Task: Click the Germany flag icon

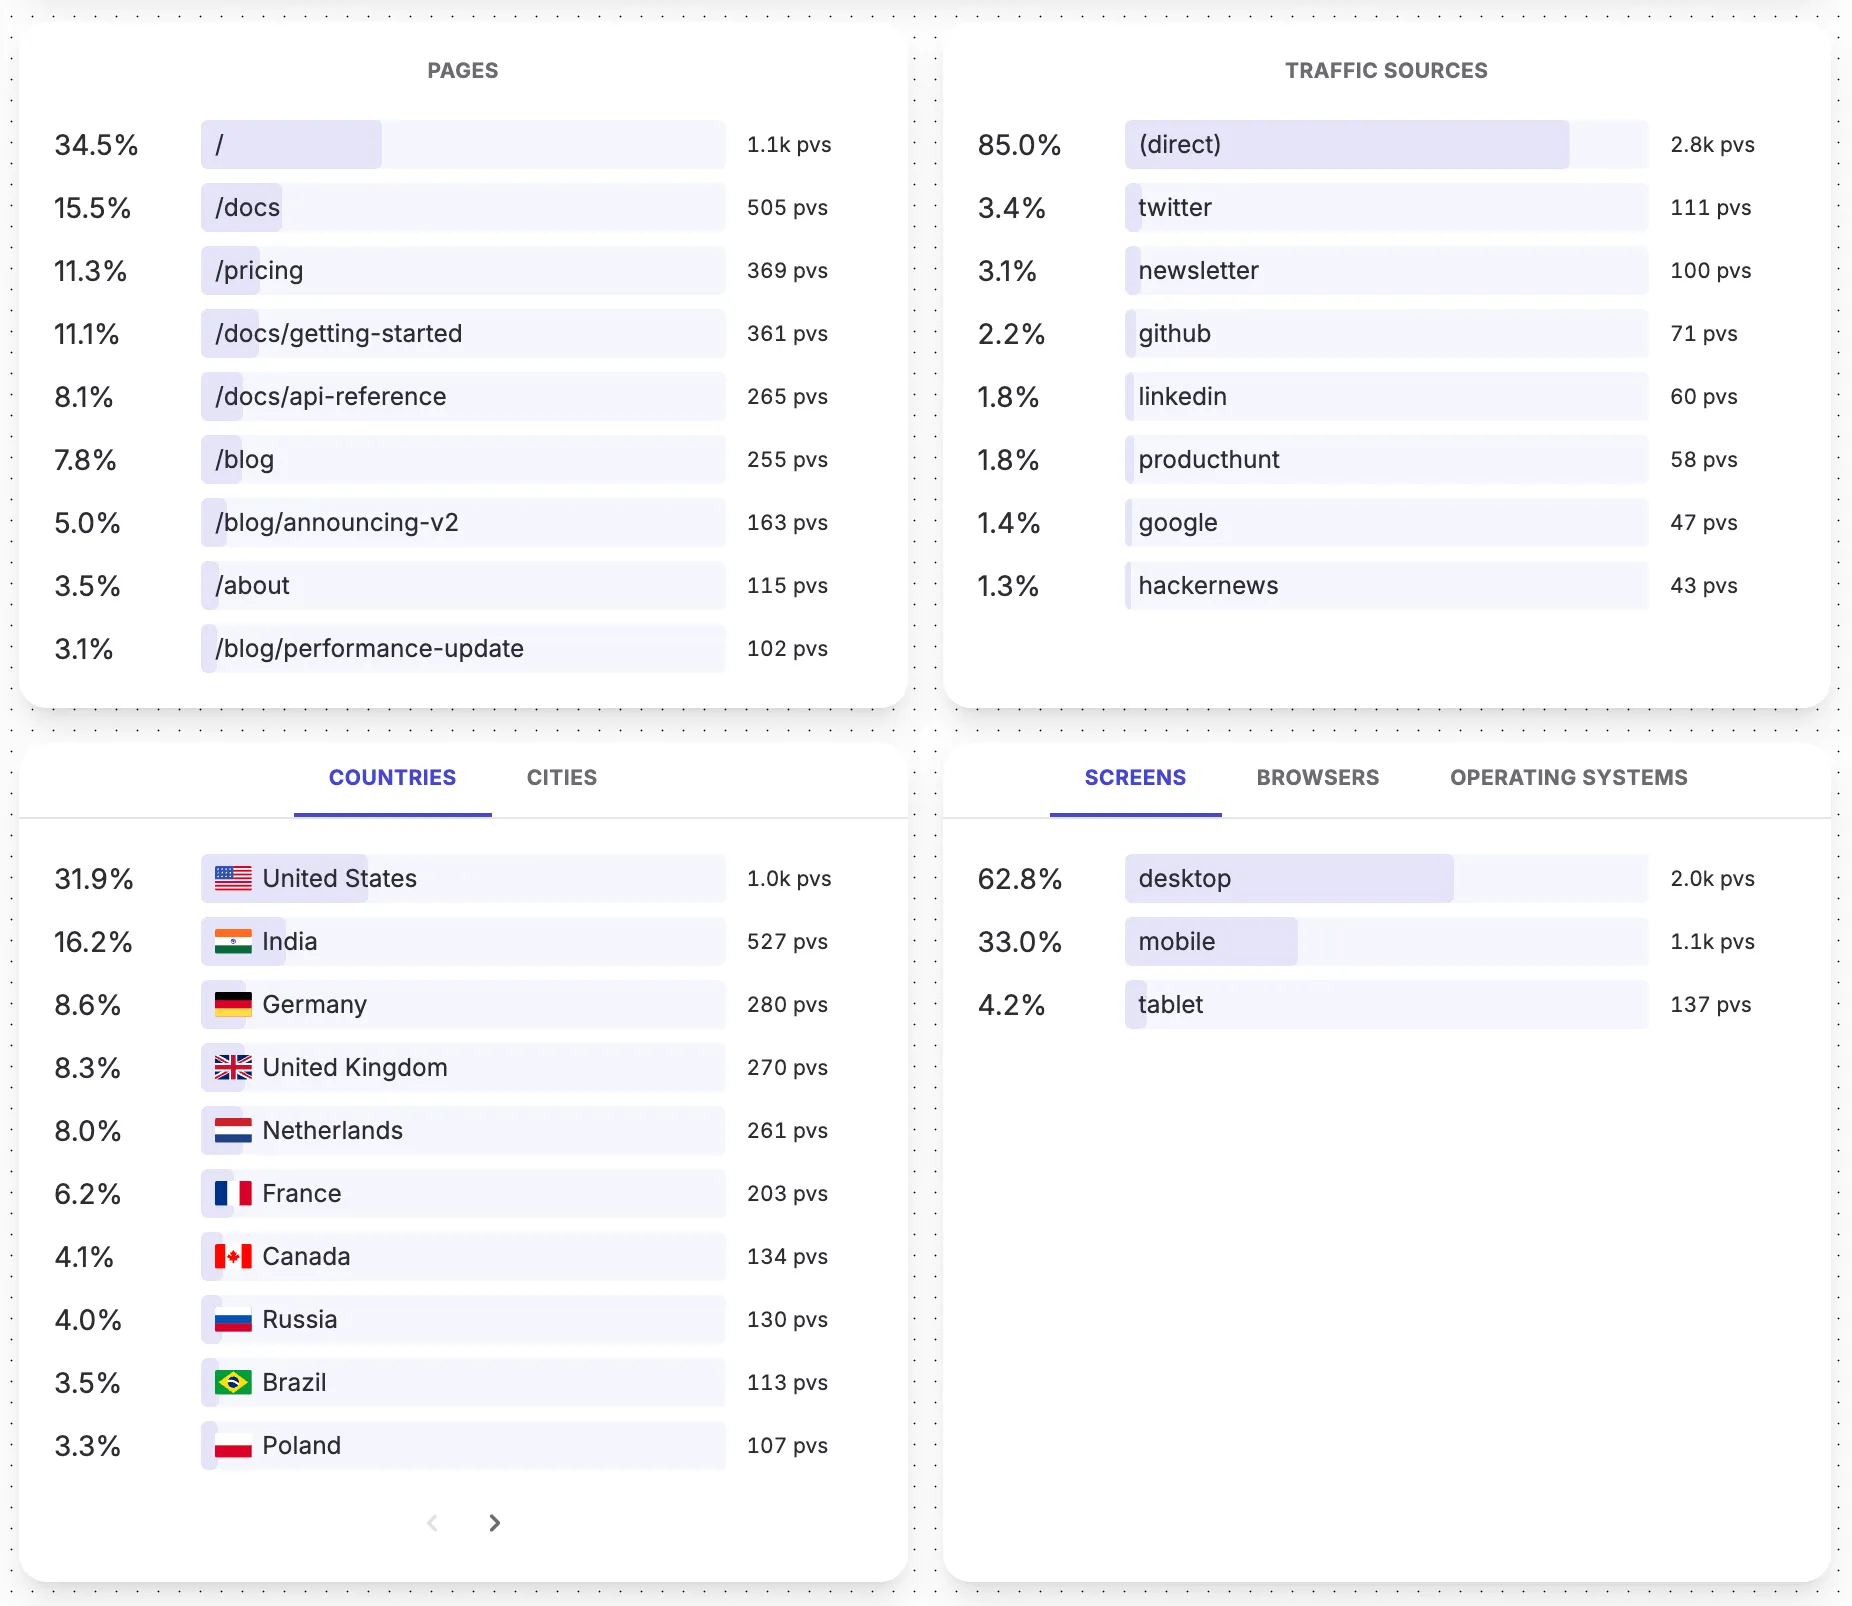Action: coord(233,1005)
